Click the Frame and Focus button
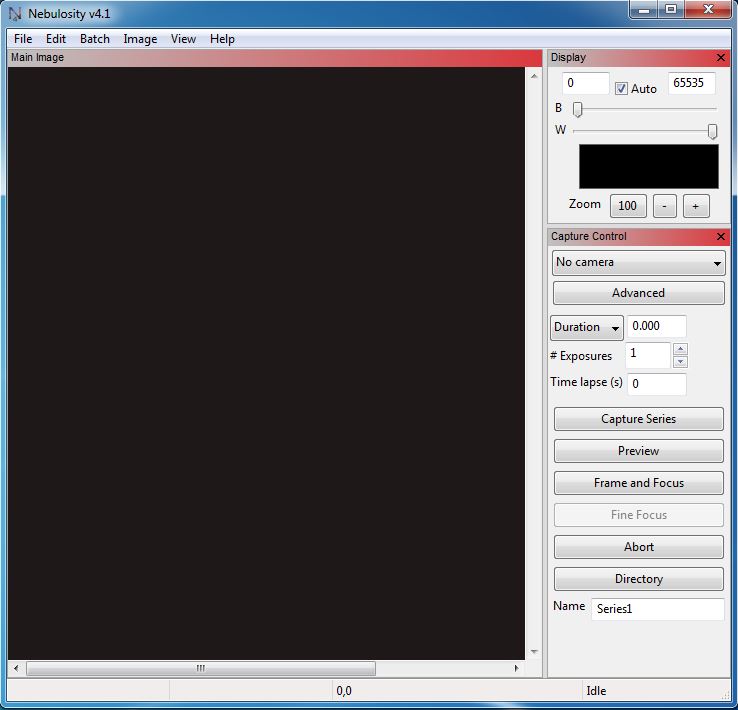The height and width of the screenshot is (710, 738). click(x=639, y=483)
